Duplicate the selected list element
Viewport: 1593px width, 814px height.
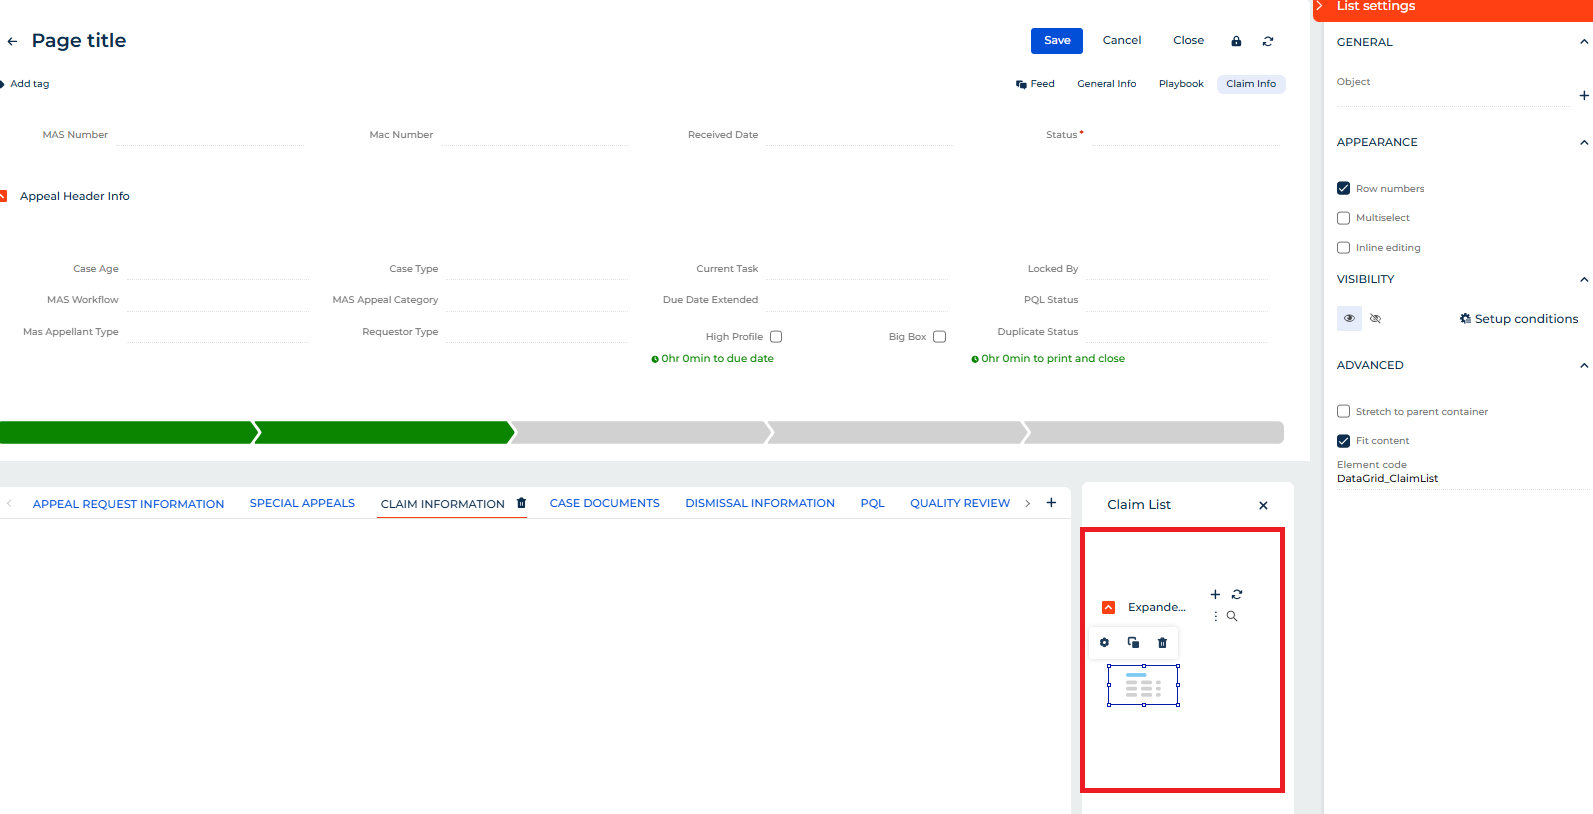point(1133,643)
